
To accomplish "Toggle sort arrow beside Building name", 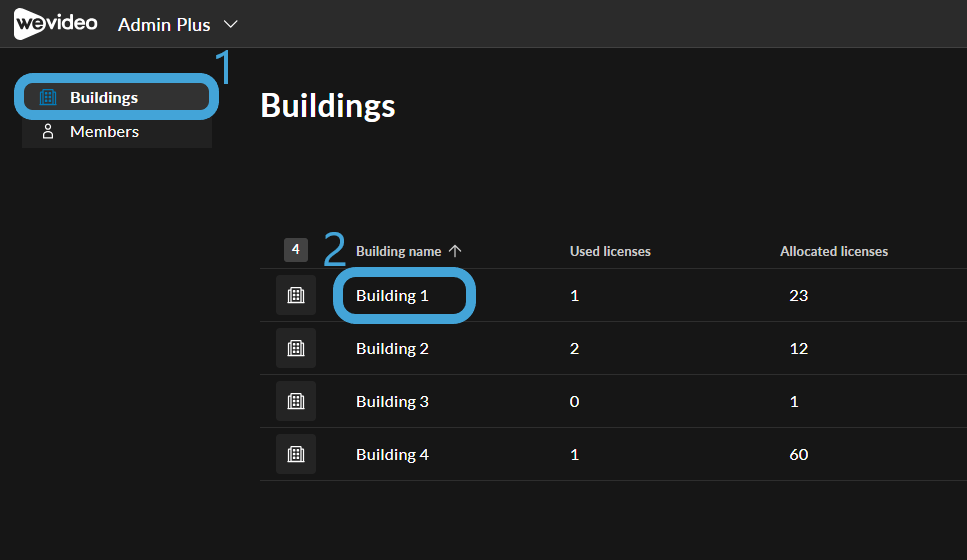I will tap(455, 251).
